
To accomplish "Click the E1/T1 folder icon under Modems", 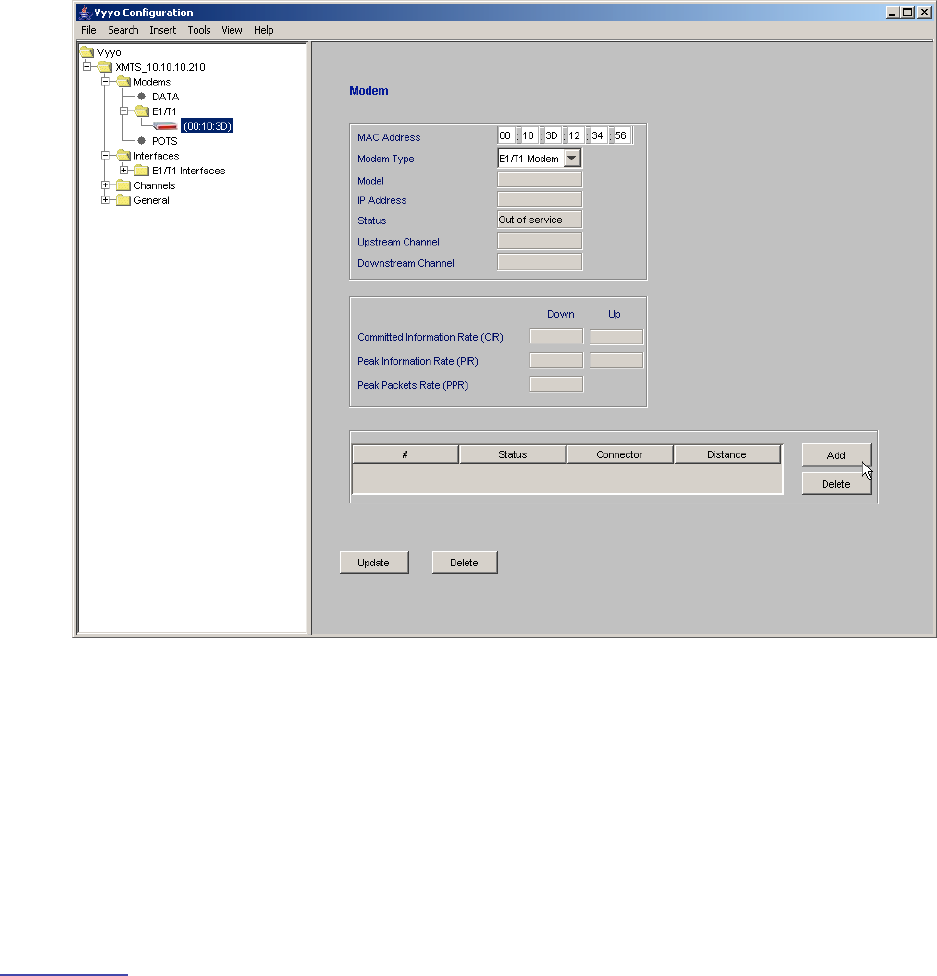I will tap(142, 111).
